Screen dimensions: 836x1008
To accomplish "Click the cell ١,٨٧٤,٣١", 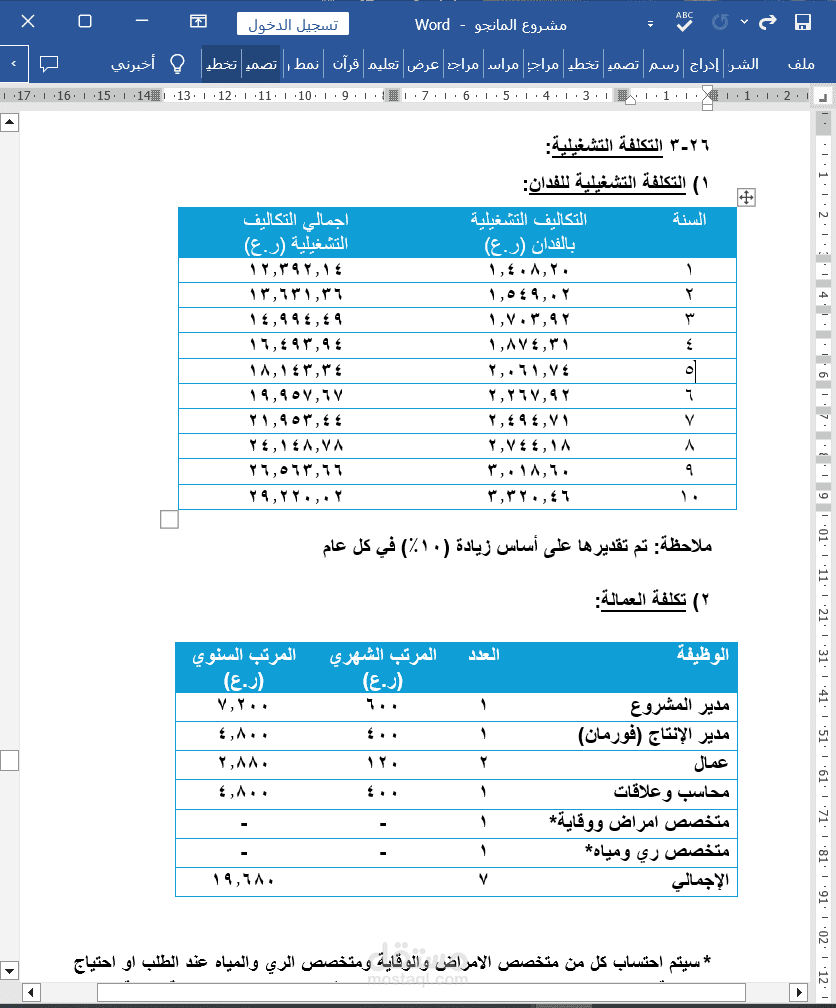I will click(x=529, y=345).
